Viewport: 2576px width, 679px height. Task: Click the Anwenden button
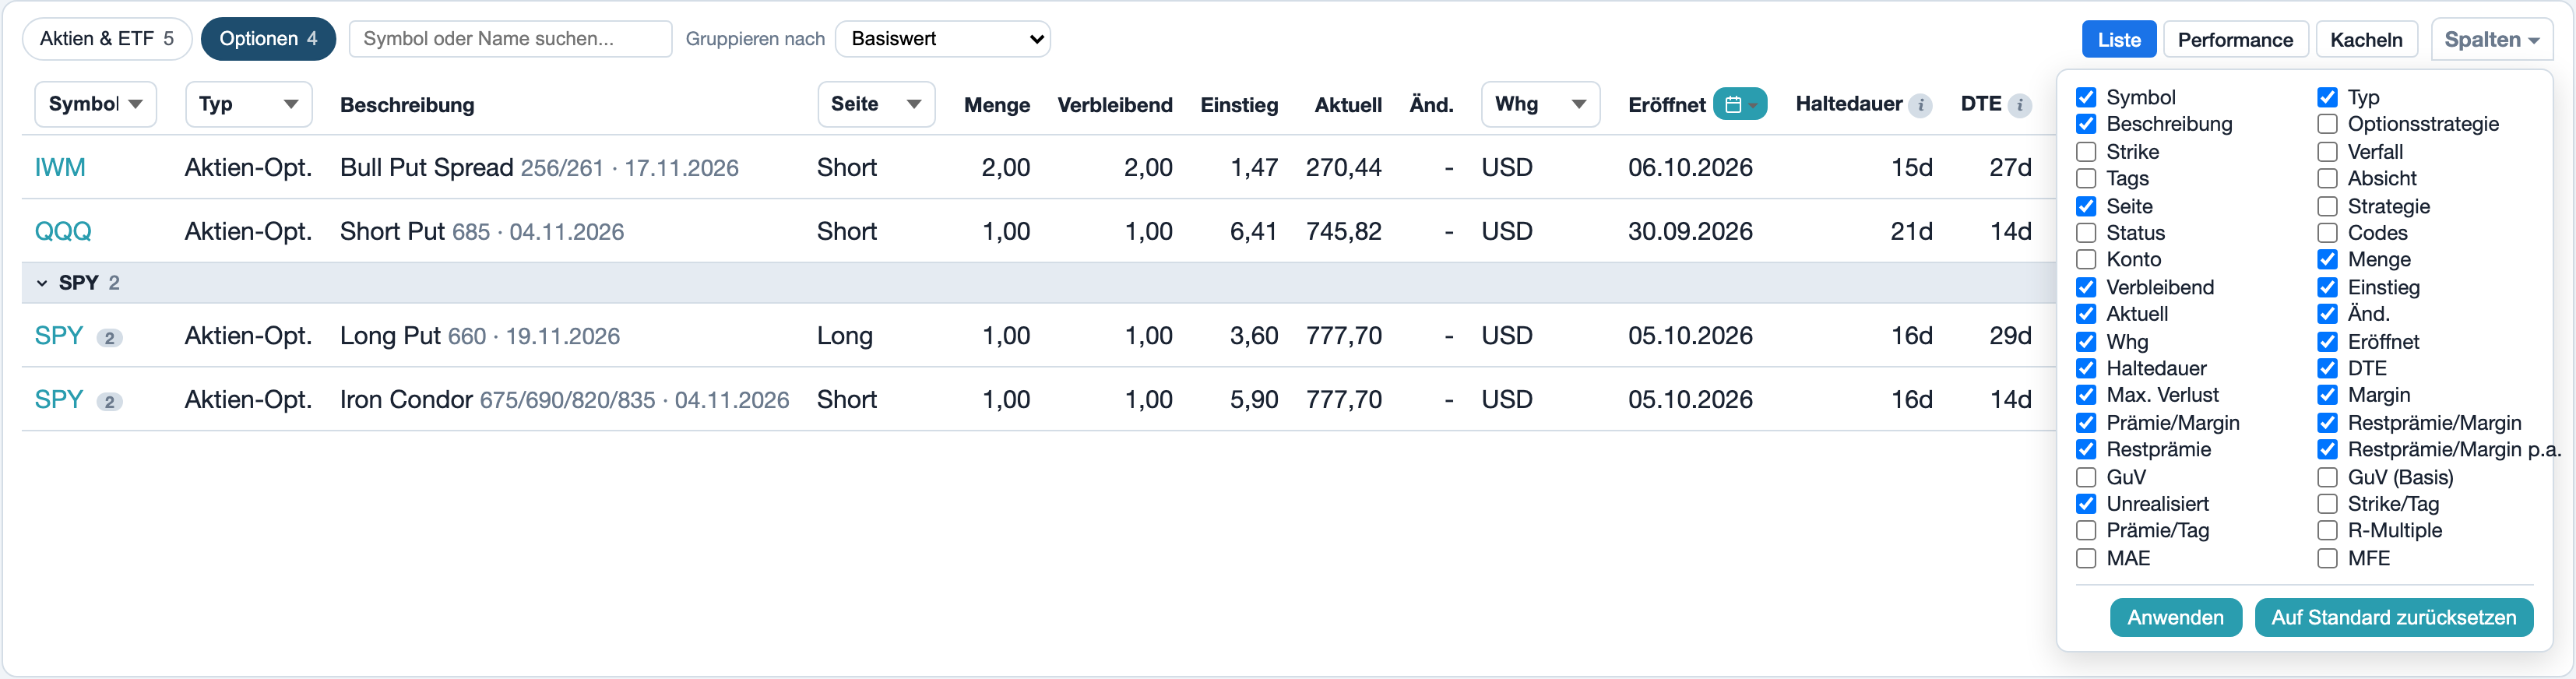(2175, 617)
